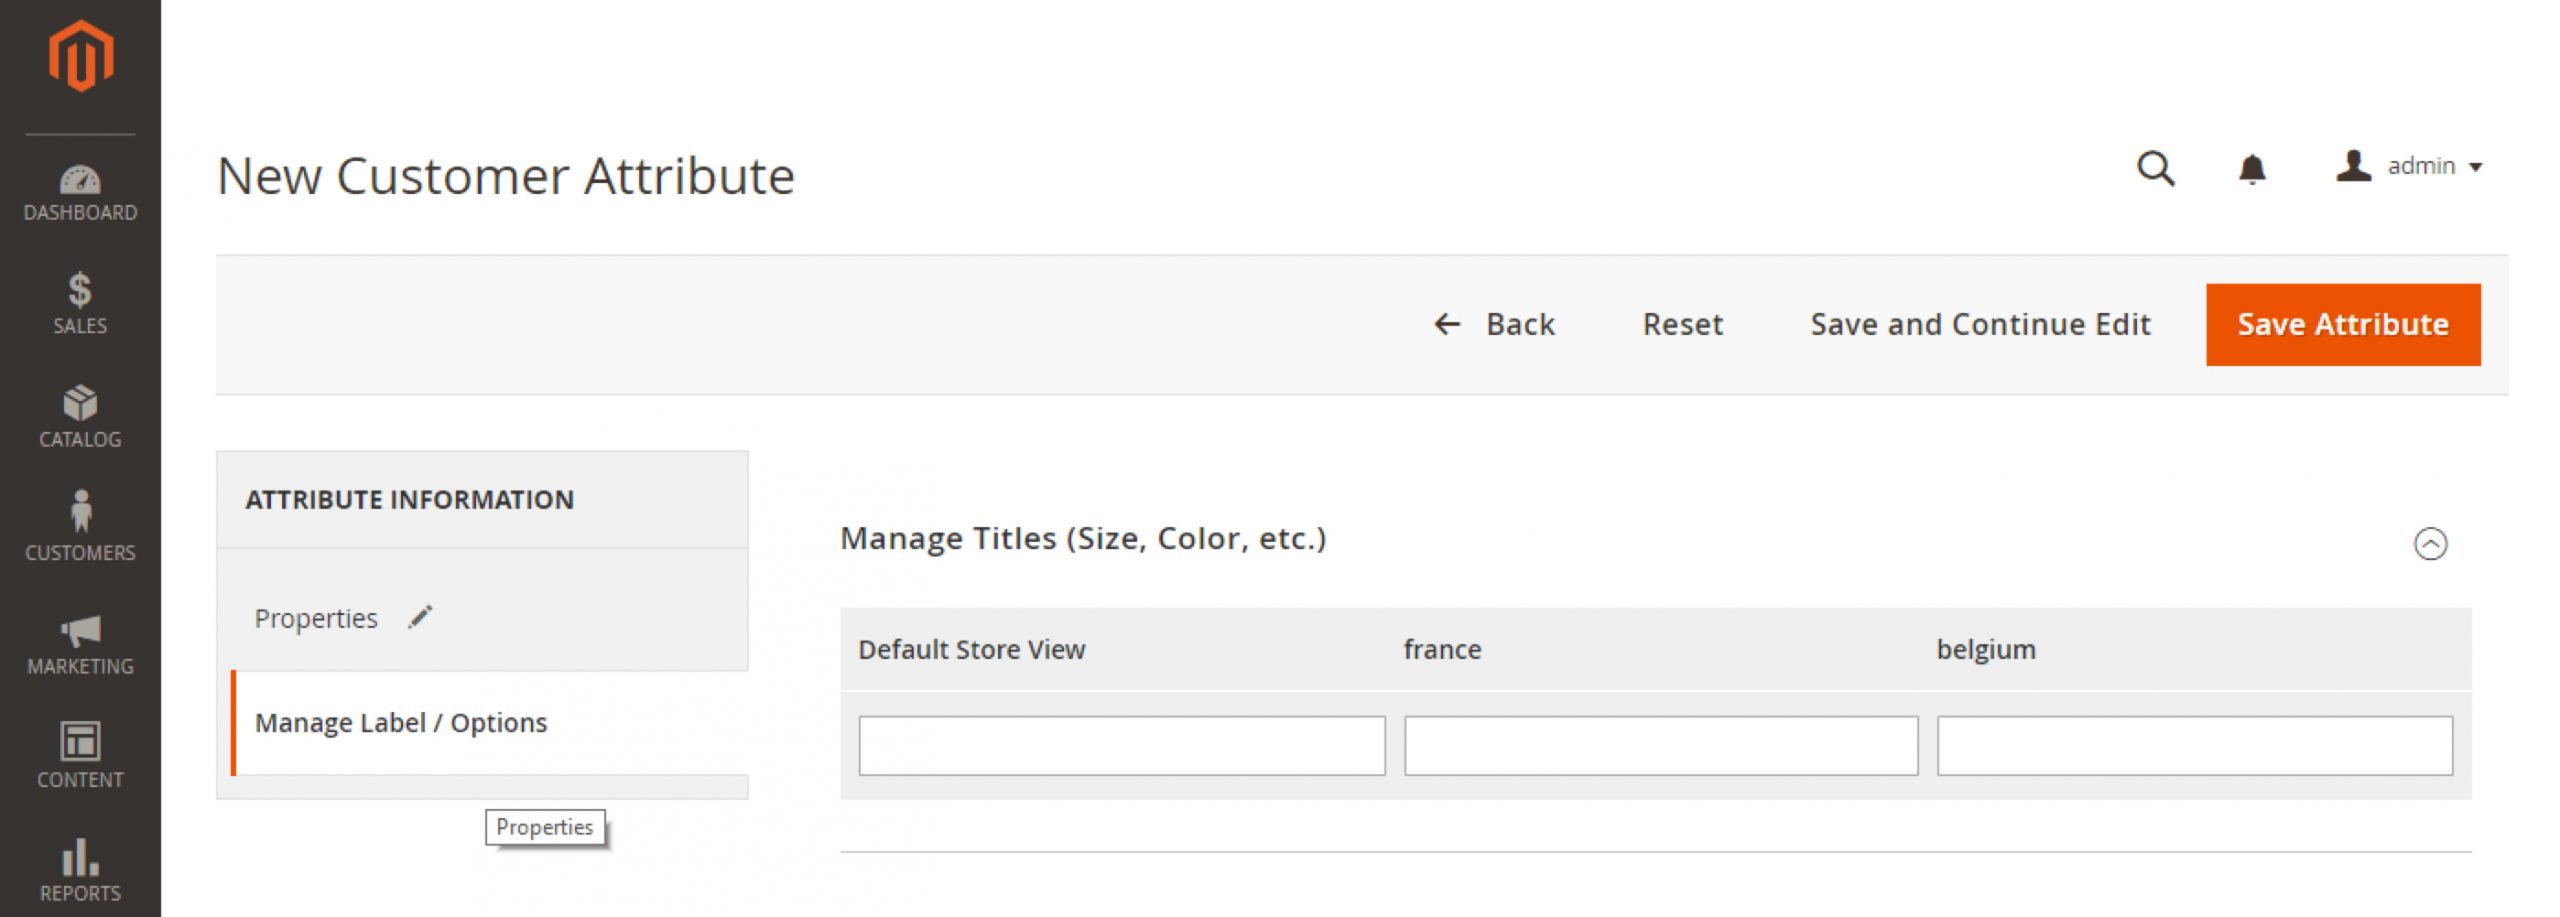
Task: Switch to the Properties tab
Action: click(x=316, y=618)
